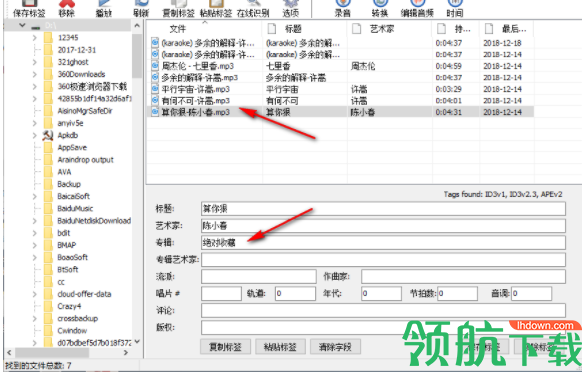Image resolution: width=582 pixels, height=373 pixels.
Task: Click the 节拍数 BPM field
Action: pyautogui.click(x=457, y=294)
